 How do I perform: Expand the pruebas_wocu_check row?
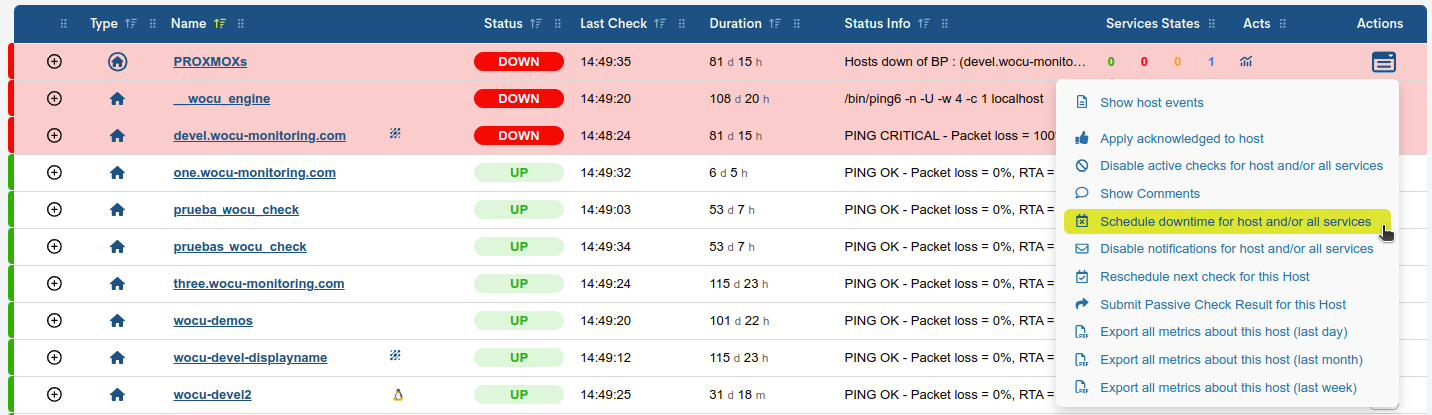[x=55, y=247]
